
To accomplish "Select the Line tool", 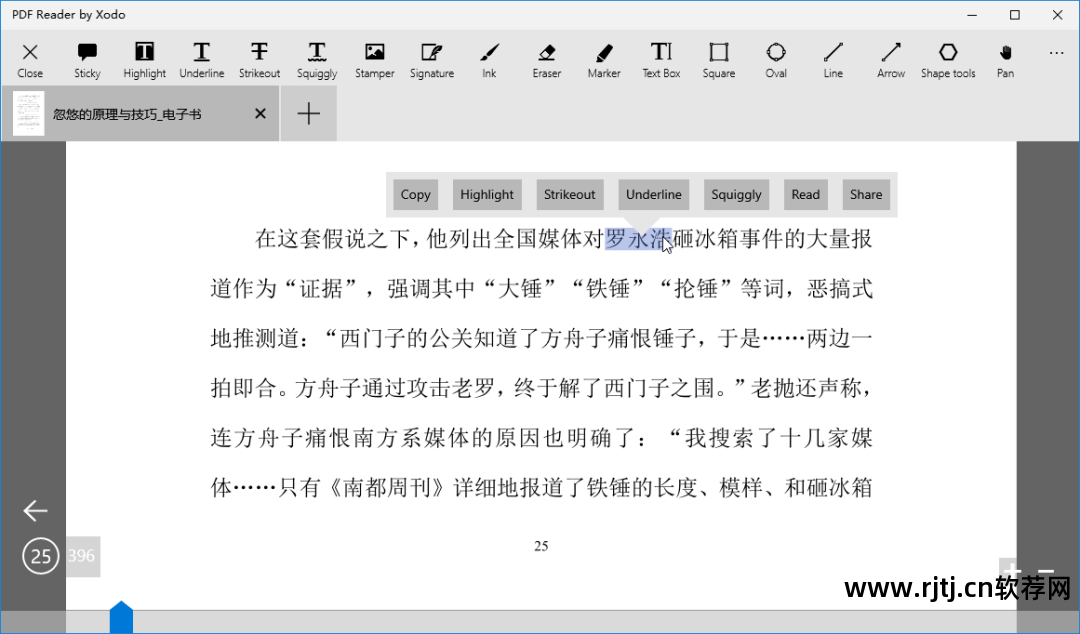I will coord(833,61).
